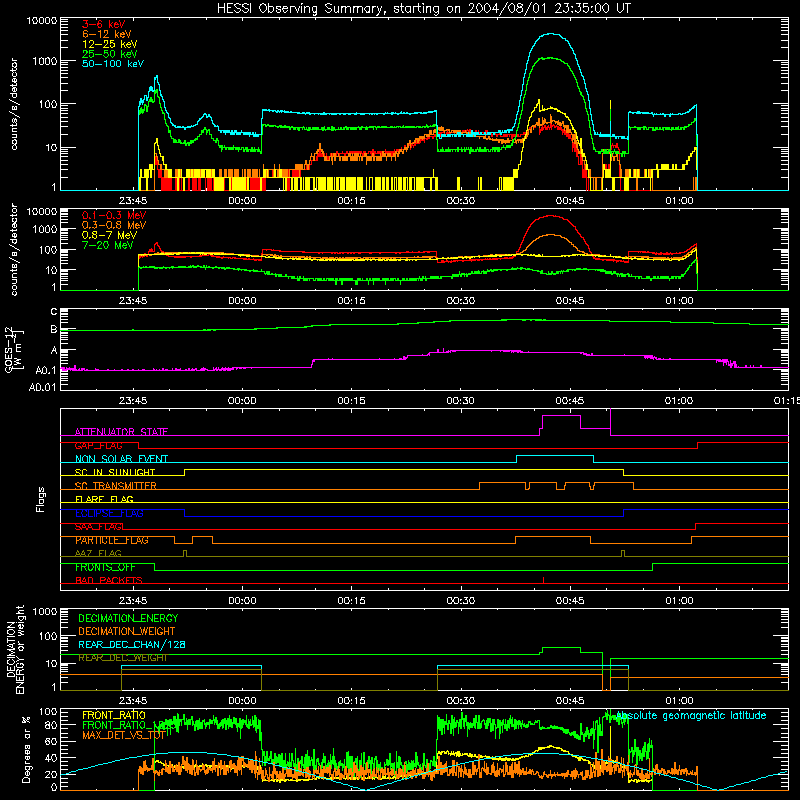
Task: Select the FRONTS_OFF flag label
Action: tap(105, 567)
